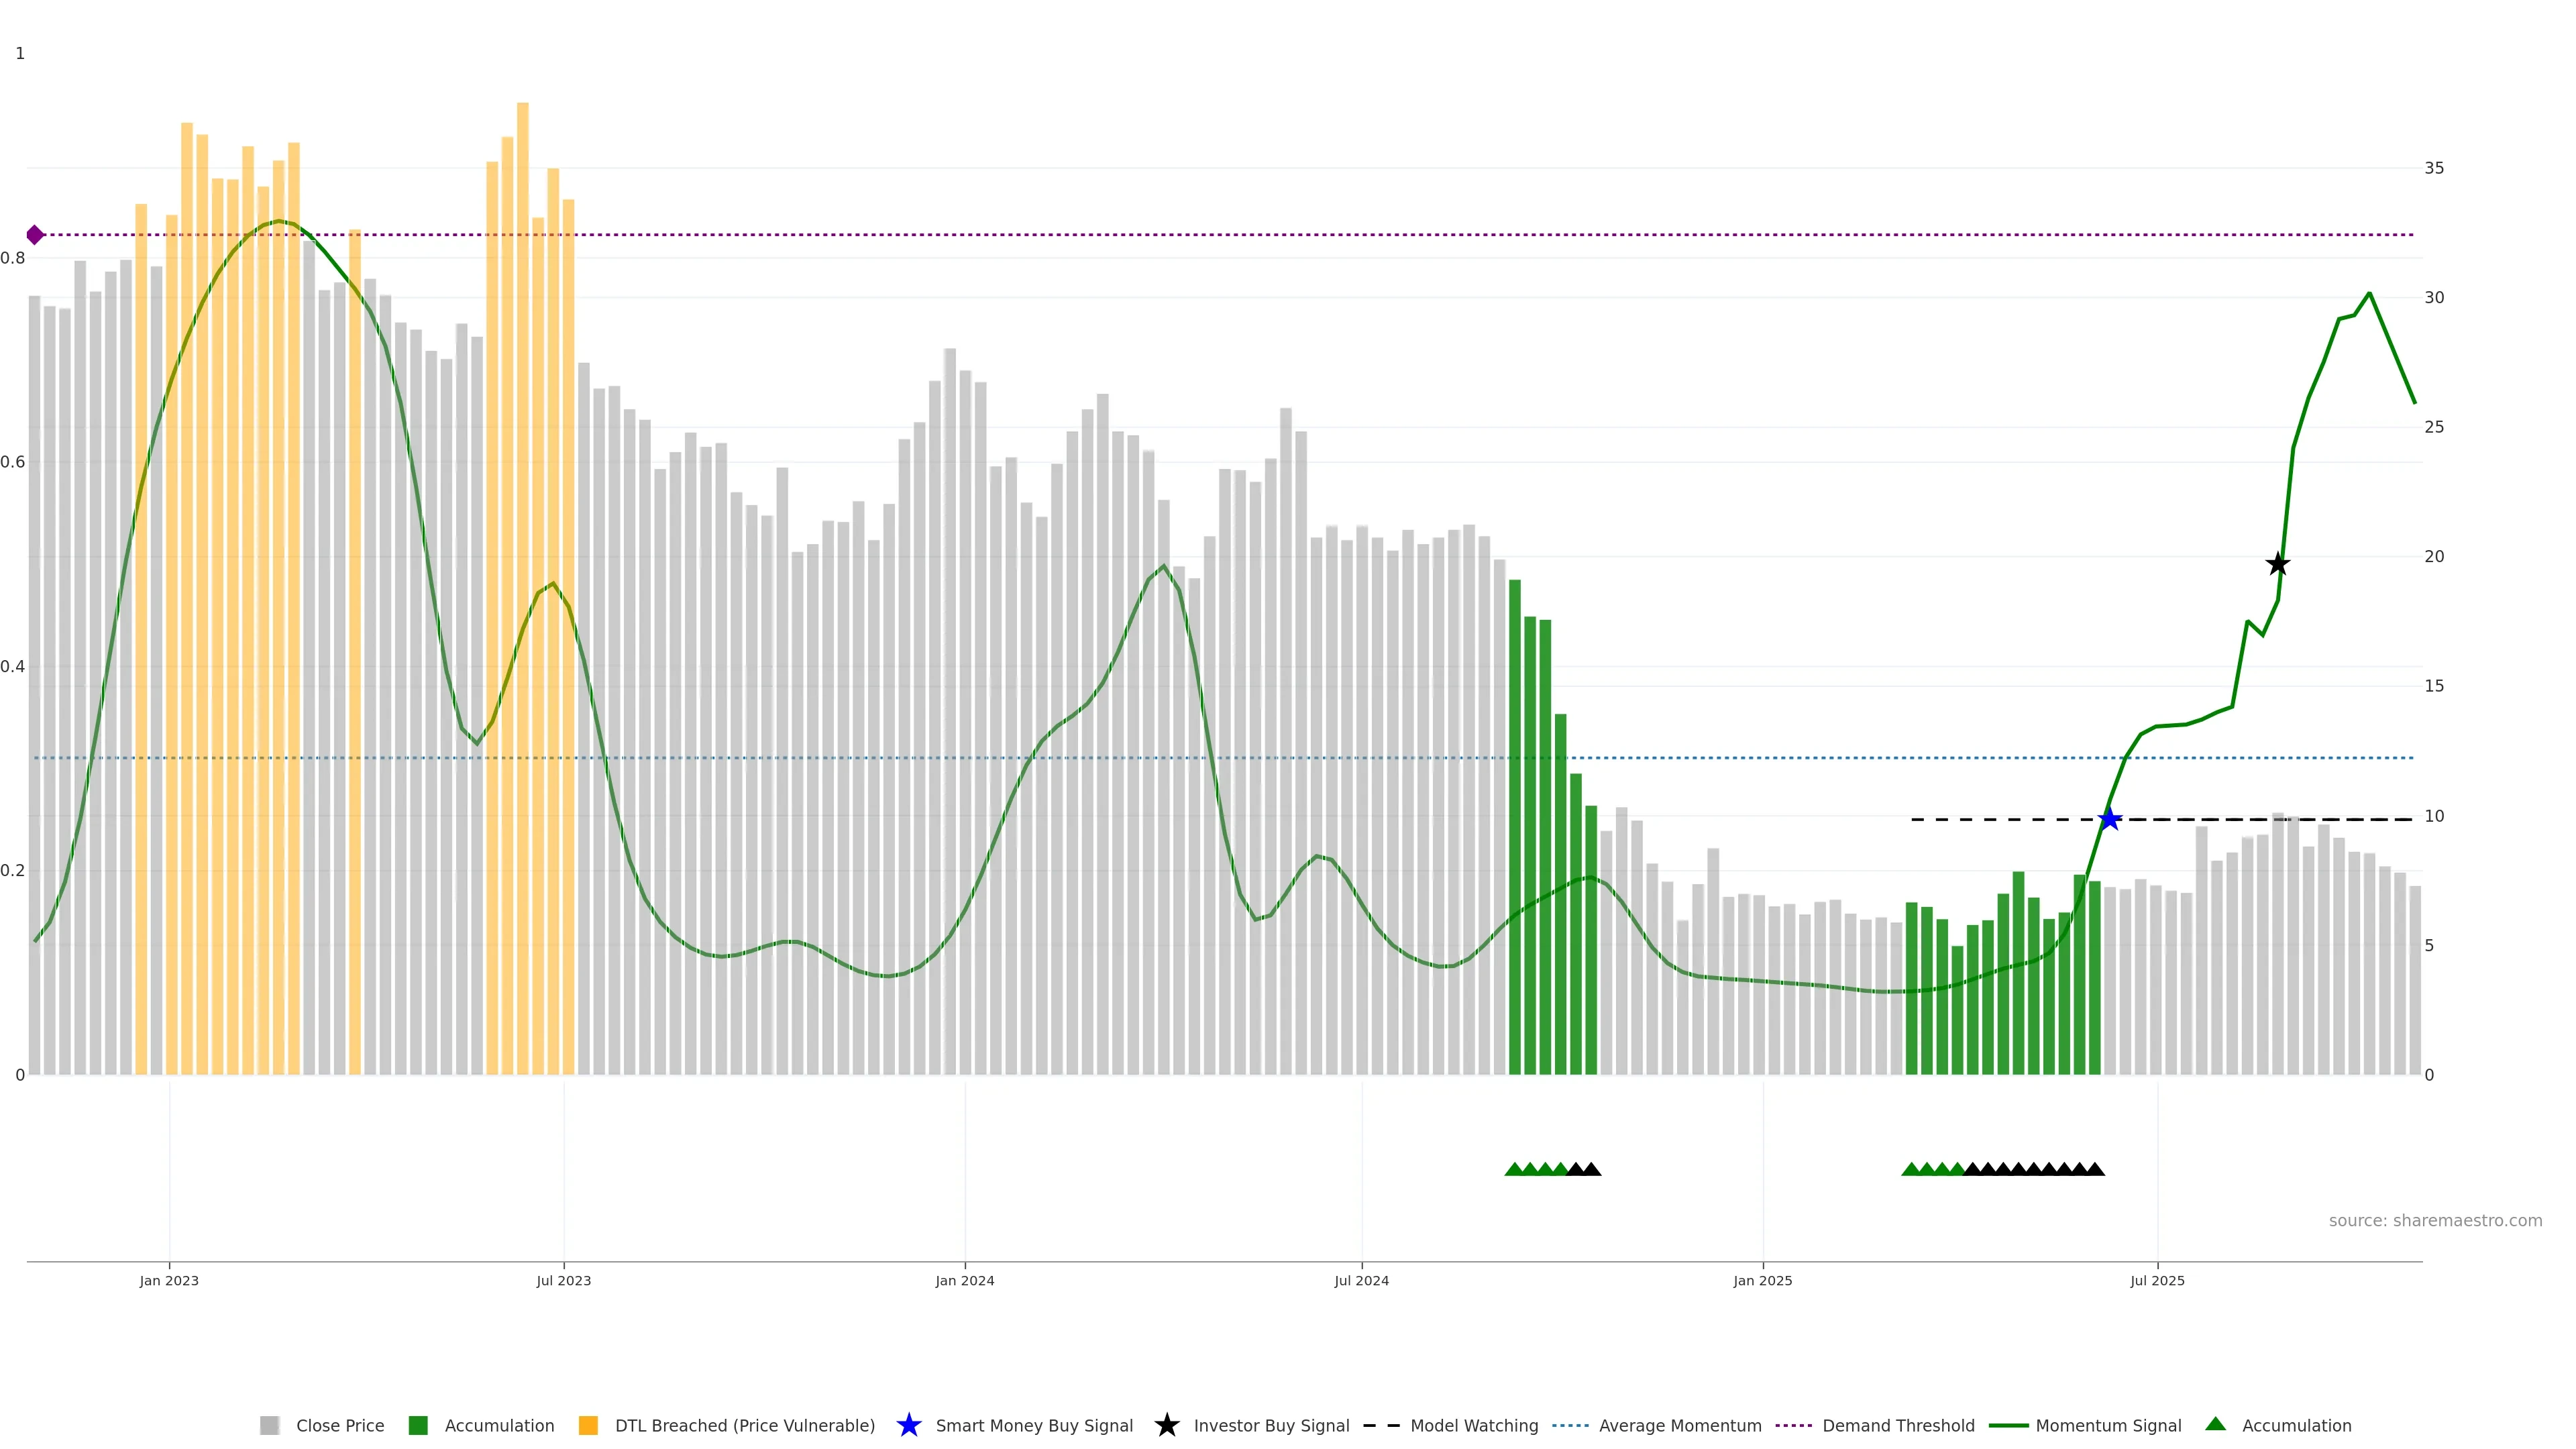Click the orange DTL Breached legend square
This screenshot has height=1449, width=2576.
pos(588,1425)
